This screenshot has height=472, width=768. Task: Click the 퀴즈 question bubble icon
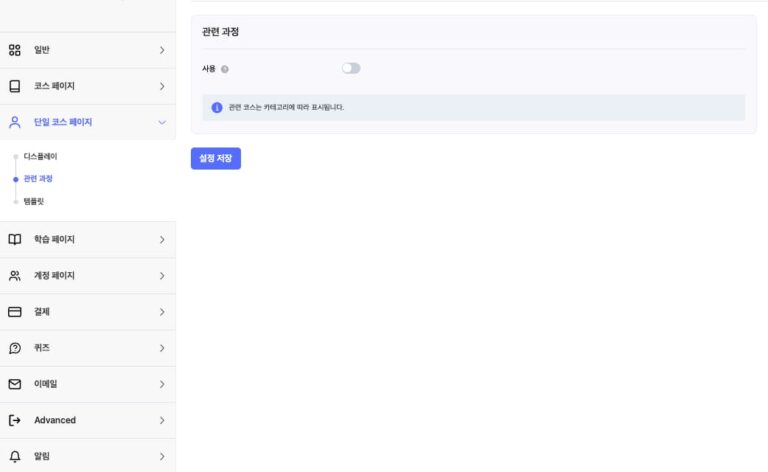(x=15, y=348)
